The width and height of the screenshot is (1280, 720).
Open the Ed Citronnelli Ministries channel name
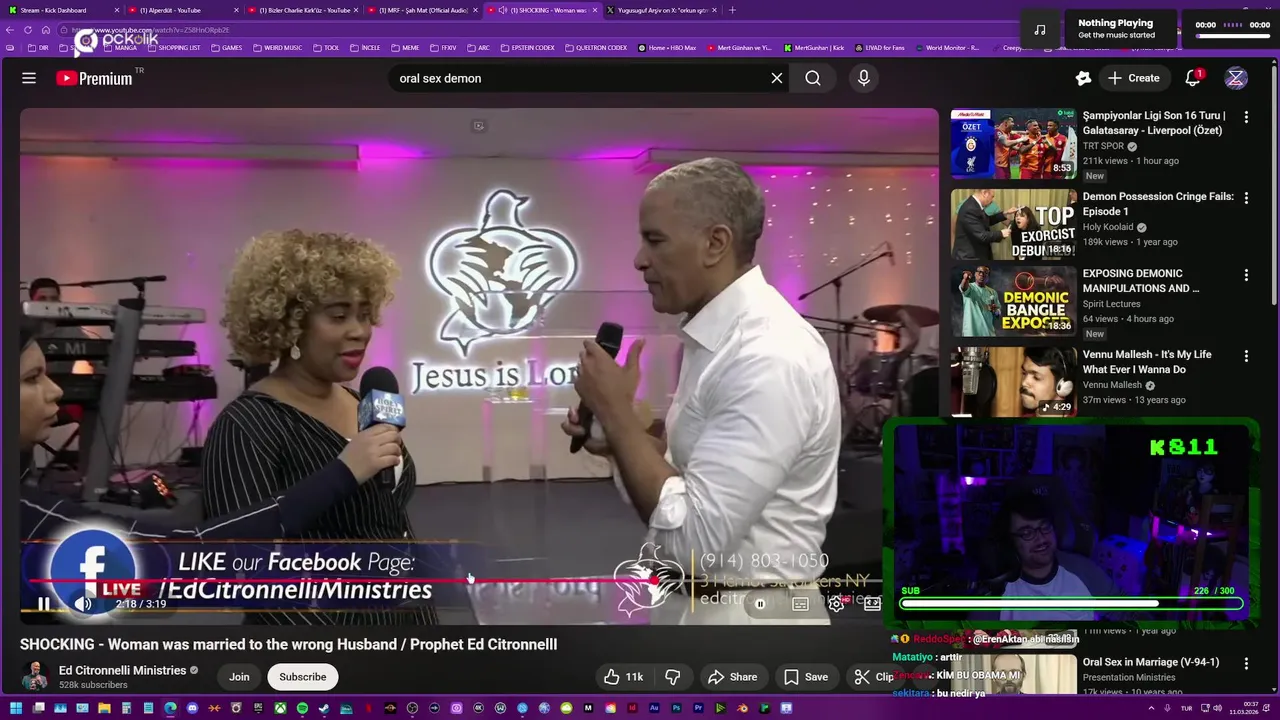click(122, 670)
